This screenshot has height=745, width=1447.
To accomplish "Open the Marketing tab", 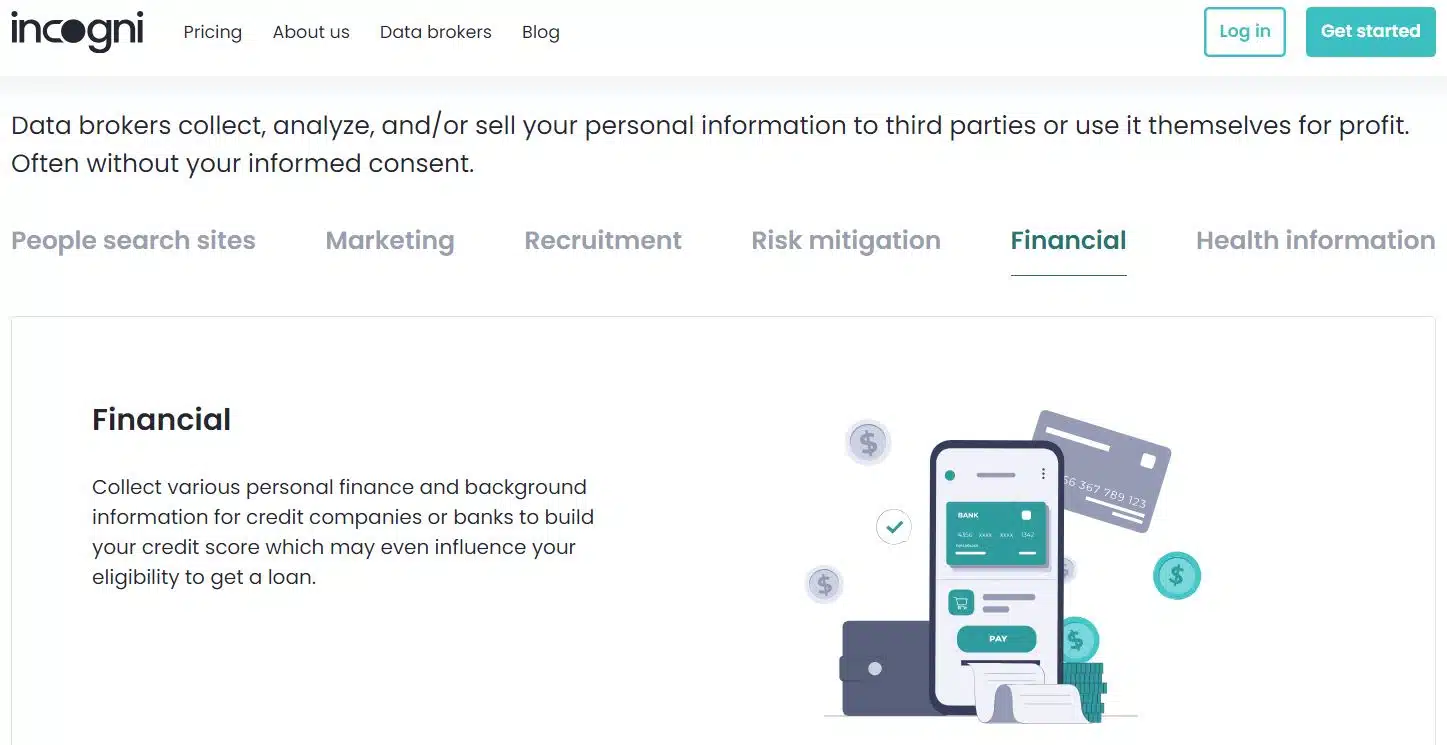I will point(390,241).
